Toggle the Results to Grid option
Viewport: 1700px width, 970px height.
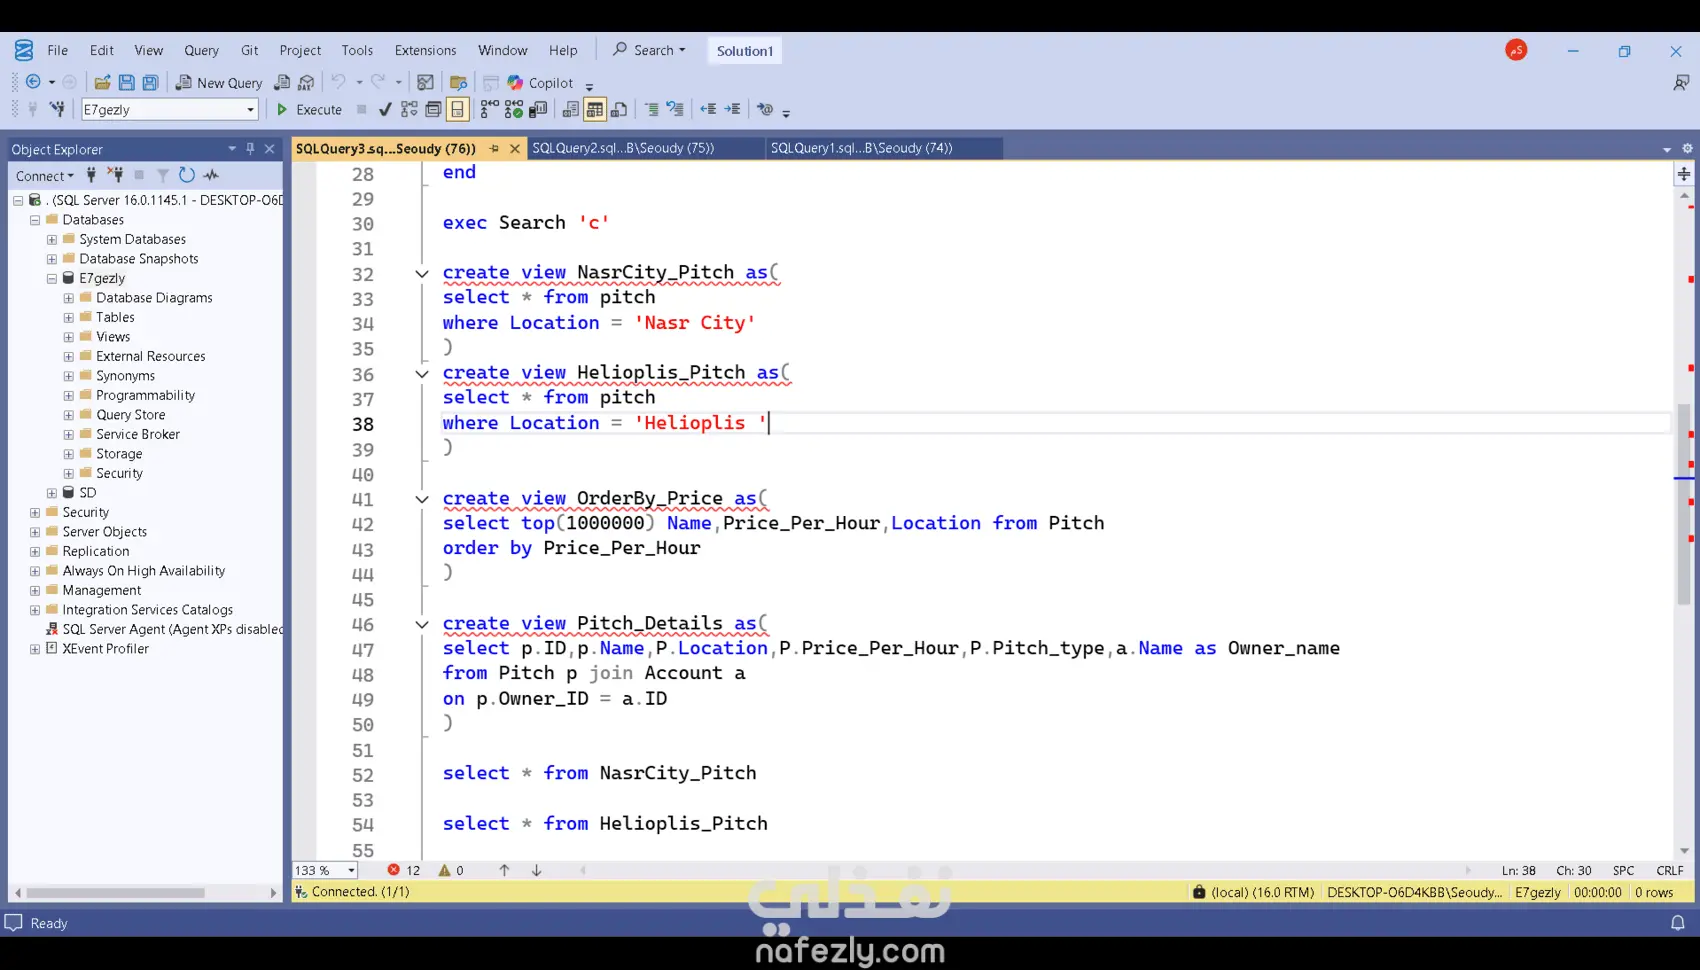coord(594,110)
